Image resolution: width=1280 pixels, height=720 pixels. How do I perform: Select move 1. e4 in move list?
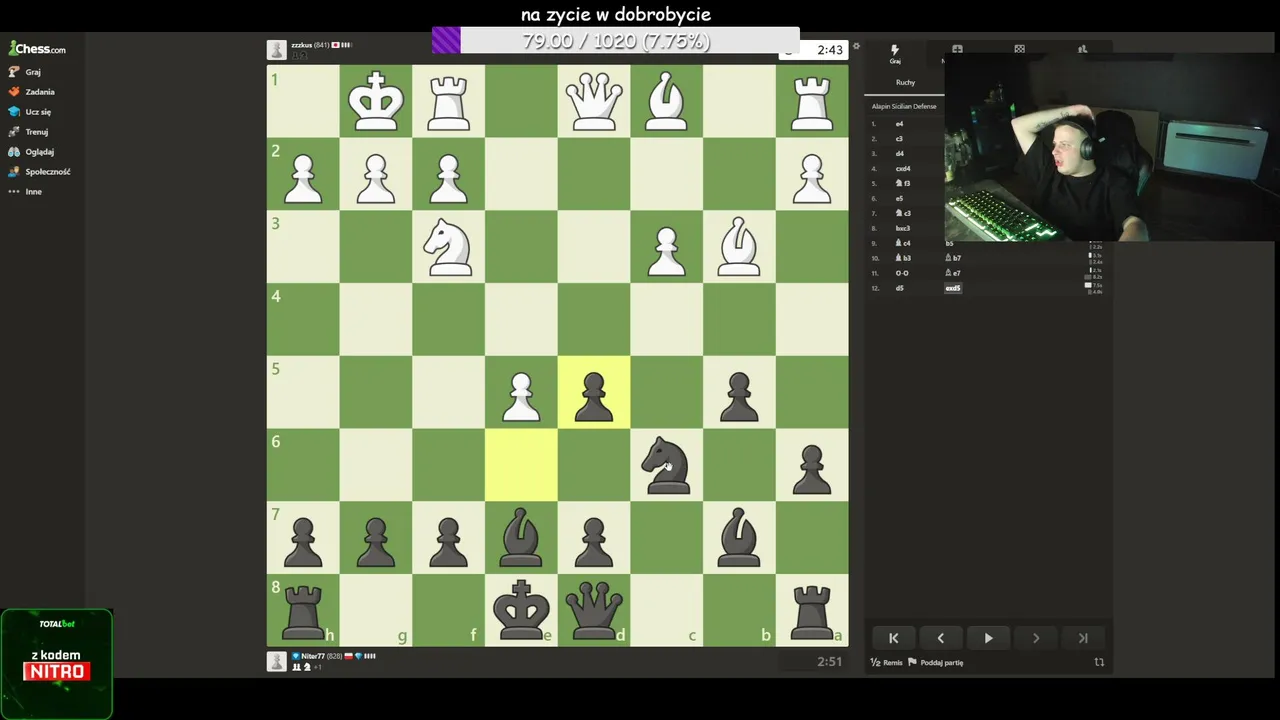tap(900, 124)
